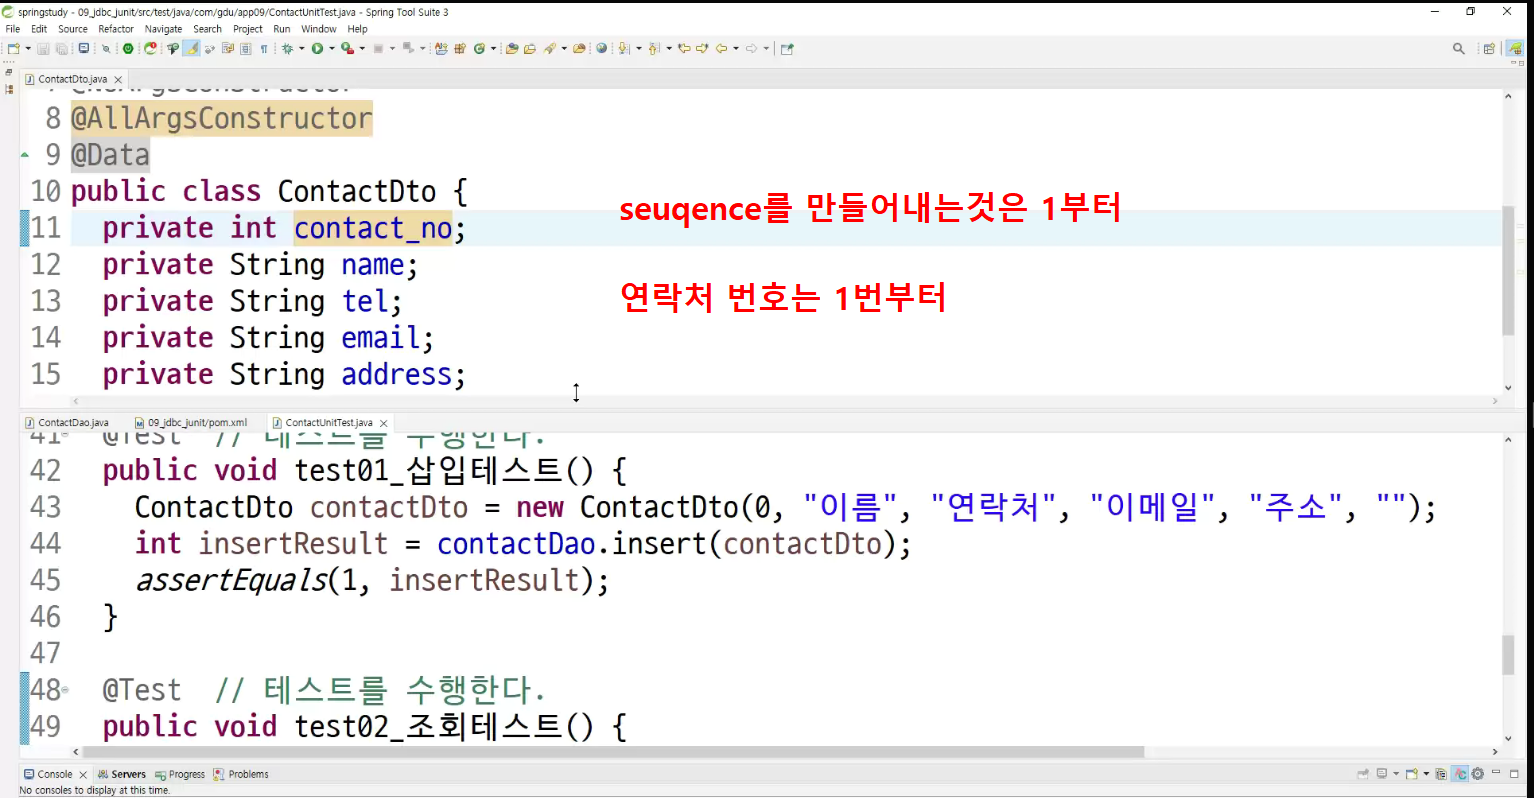
Task: Click the Relaunch application icon
Action: [150, 48]
